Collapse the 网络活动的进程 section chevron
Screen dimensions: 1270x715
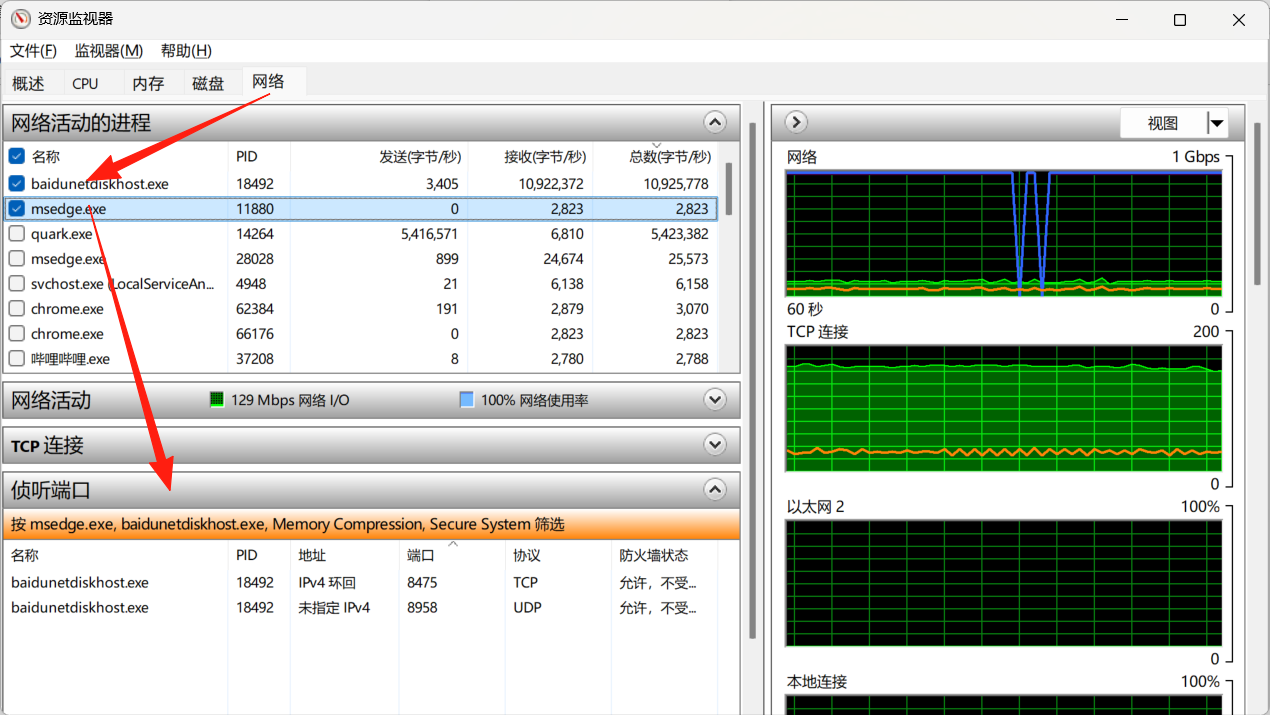click(715, 122)
